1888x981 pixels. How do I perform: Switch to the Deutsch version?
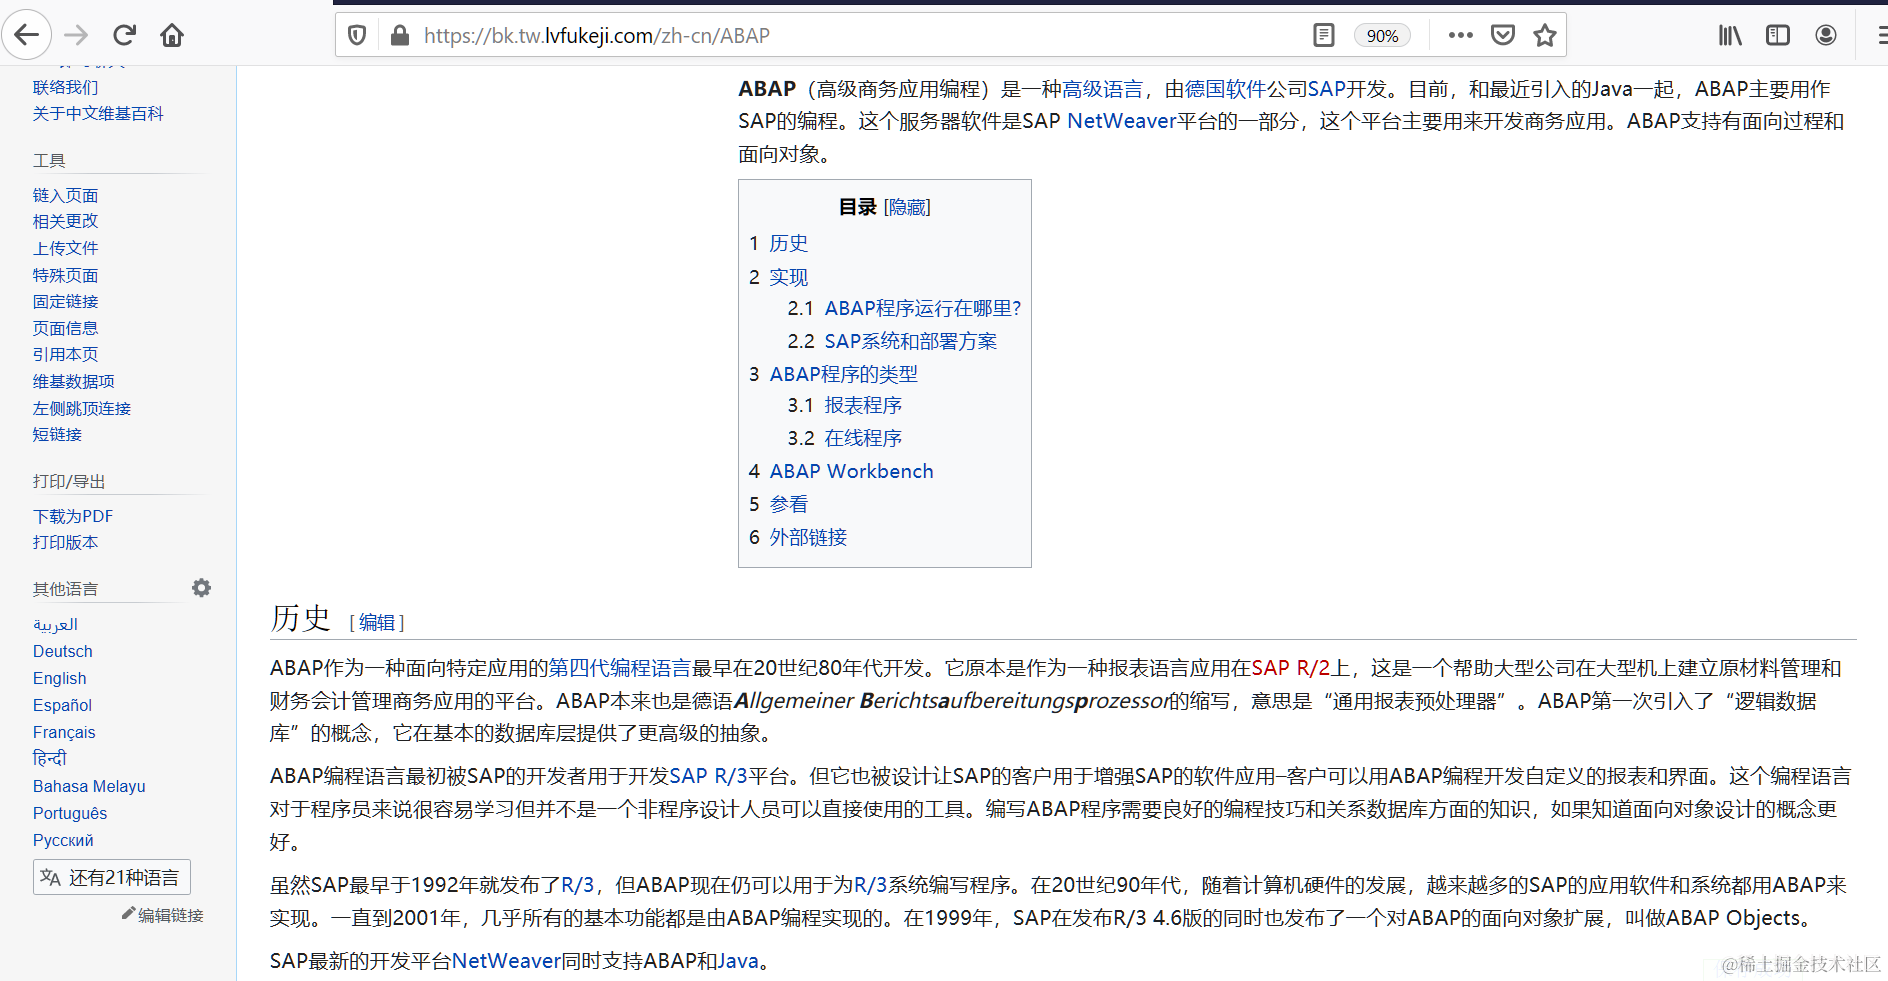(x=63, y=651)
